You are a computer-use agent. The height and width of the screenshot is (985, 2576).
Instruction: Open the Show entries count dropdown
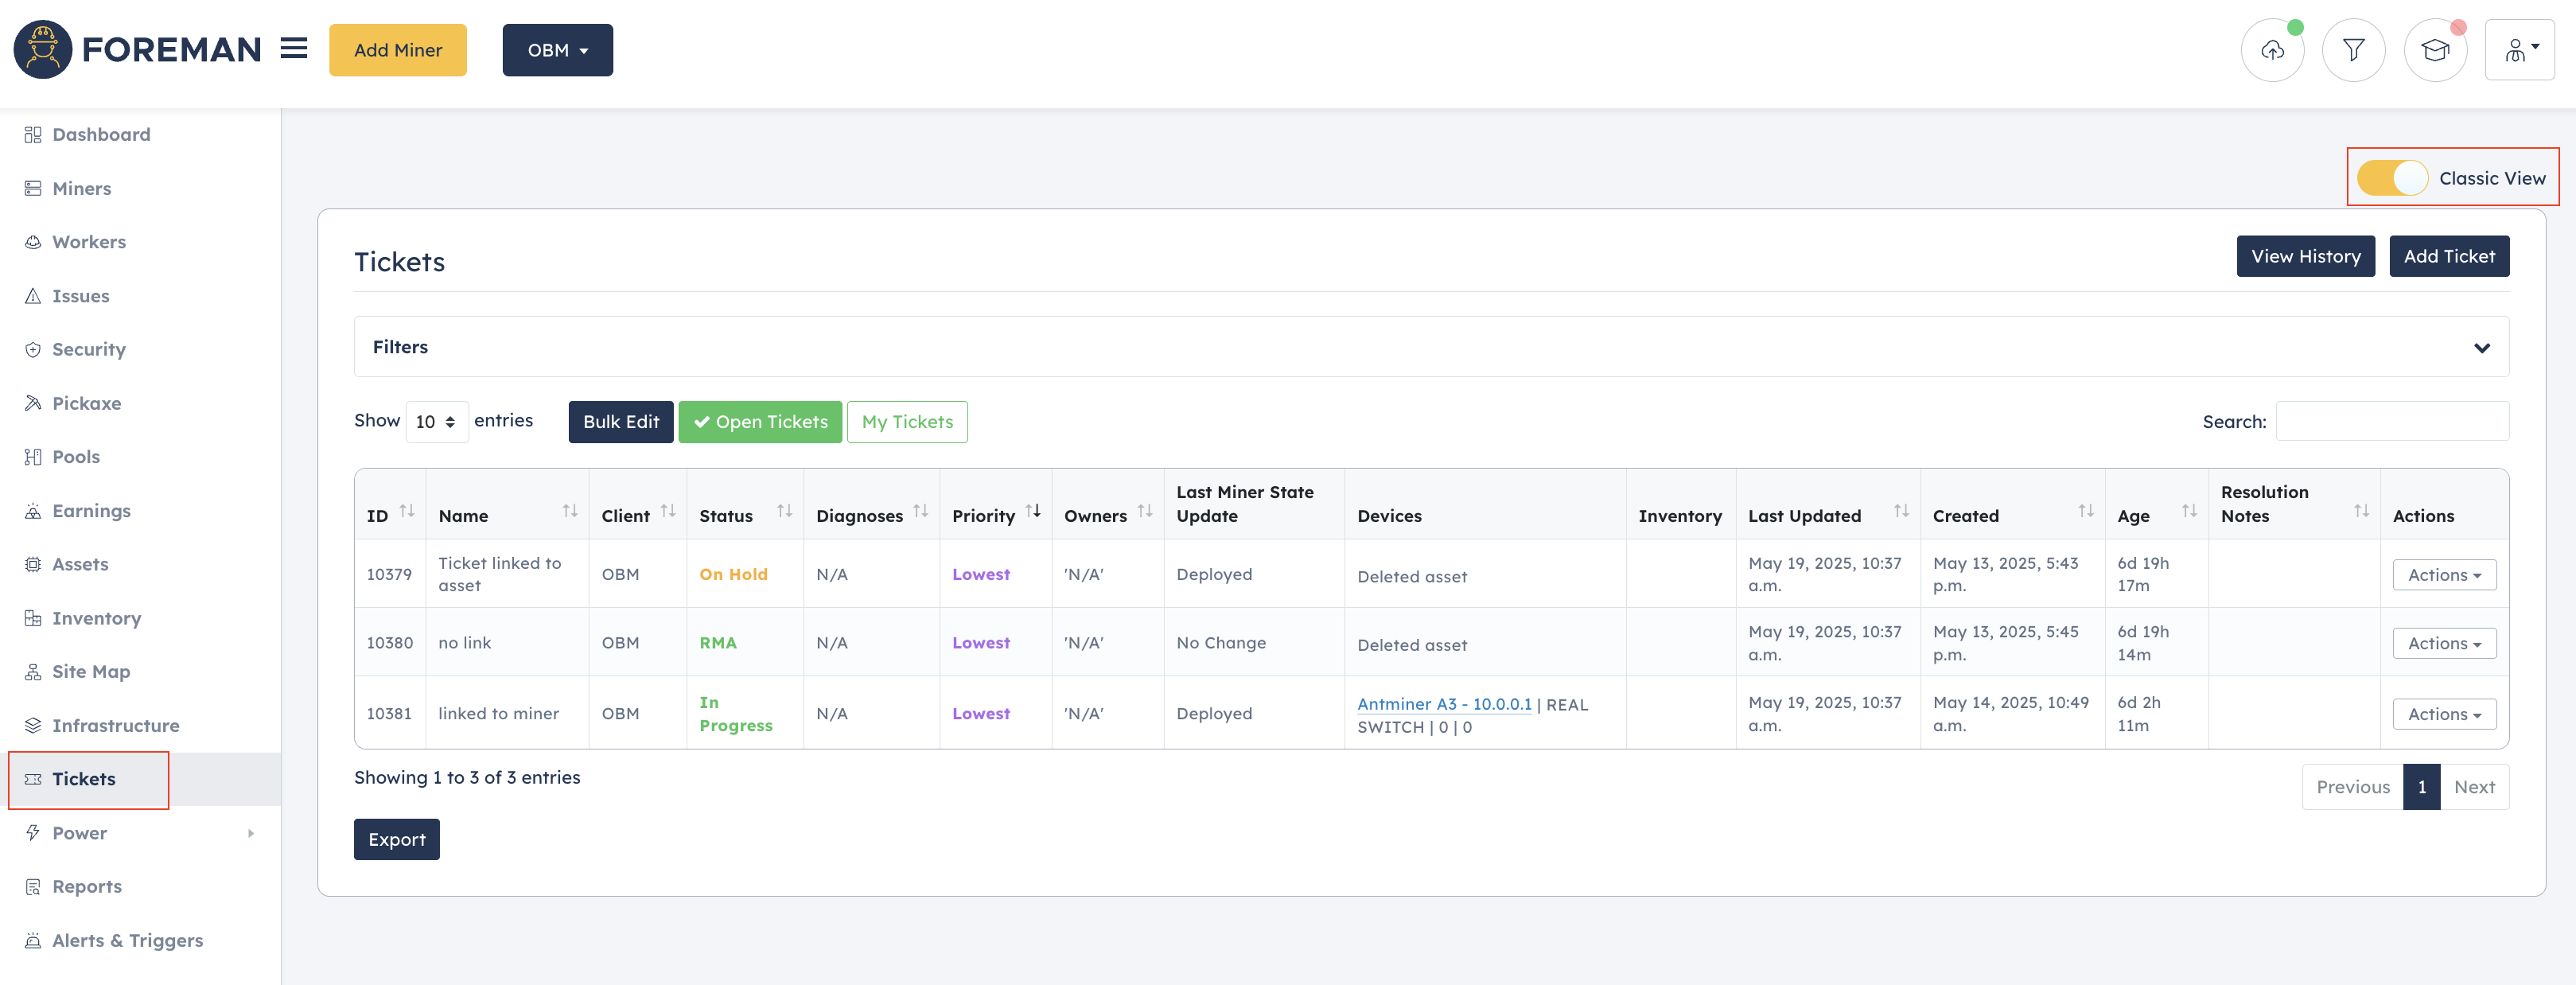(x=437, y=422)
